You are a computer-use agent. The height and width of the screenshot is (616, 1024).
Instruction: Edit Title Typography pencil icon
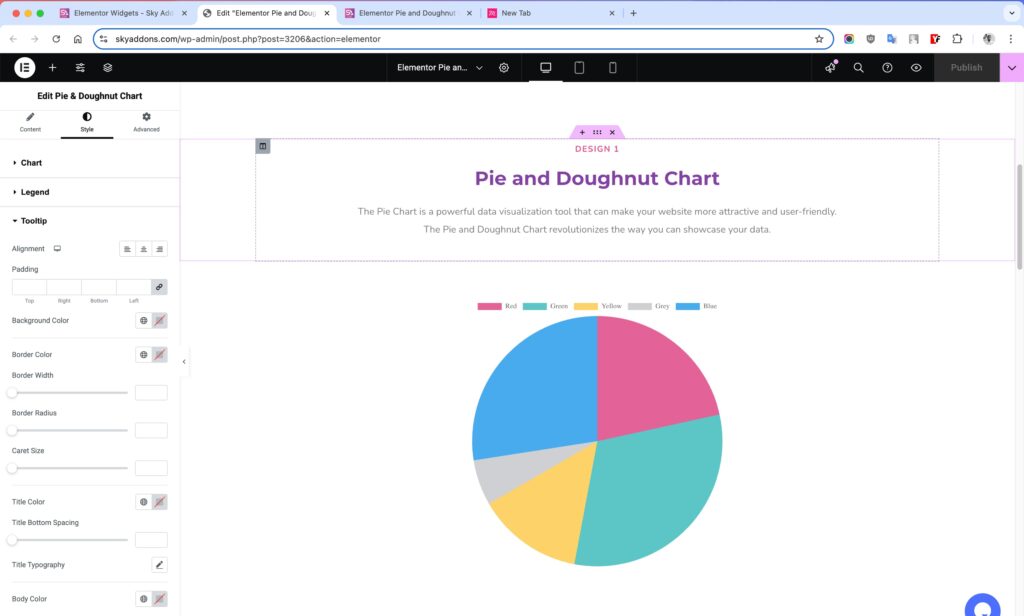(159, 565)
